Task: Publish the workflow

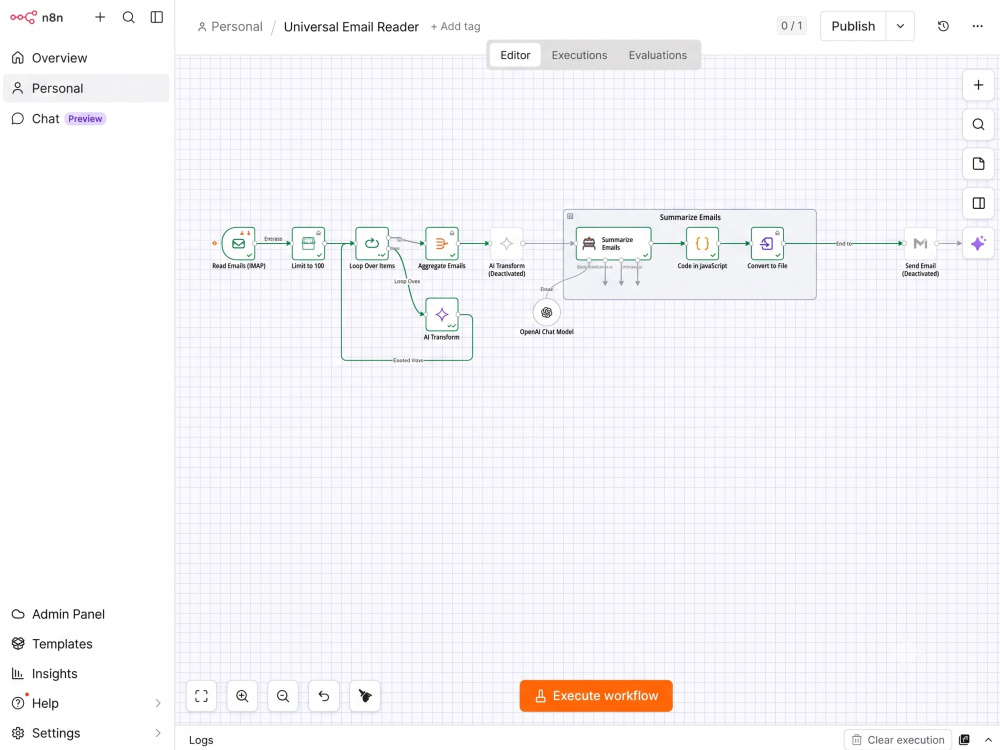Action: click(853, 26)
